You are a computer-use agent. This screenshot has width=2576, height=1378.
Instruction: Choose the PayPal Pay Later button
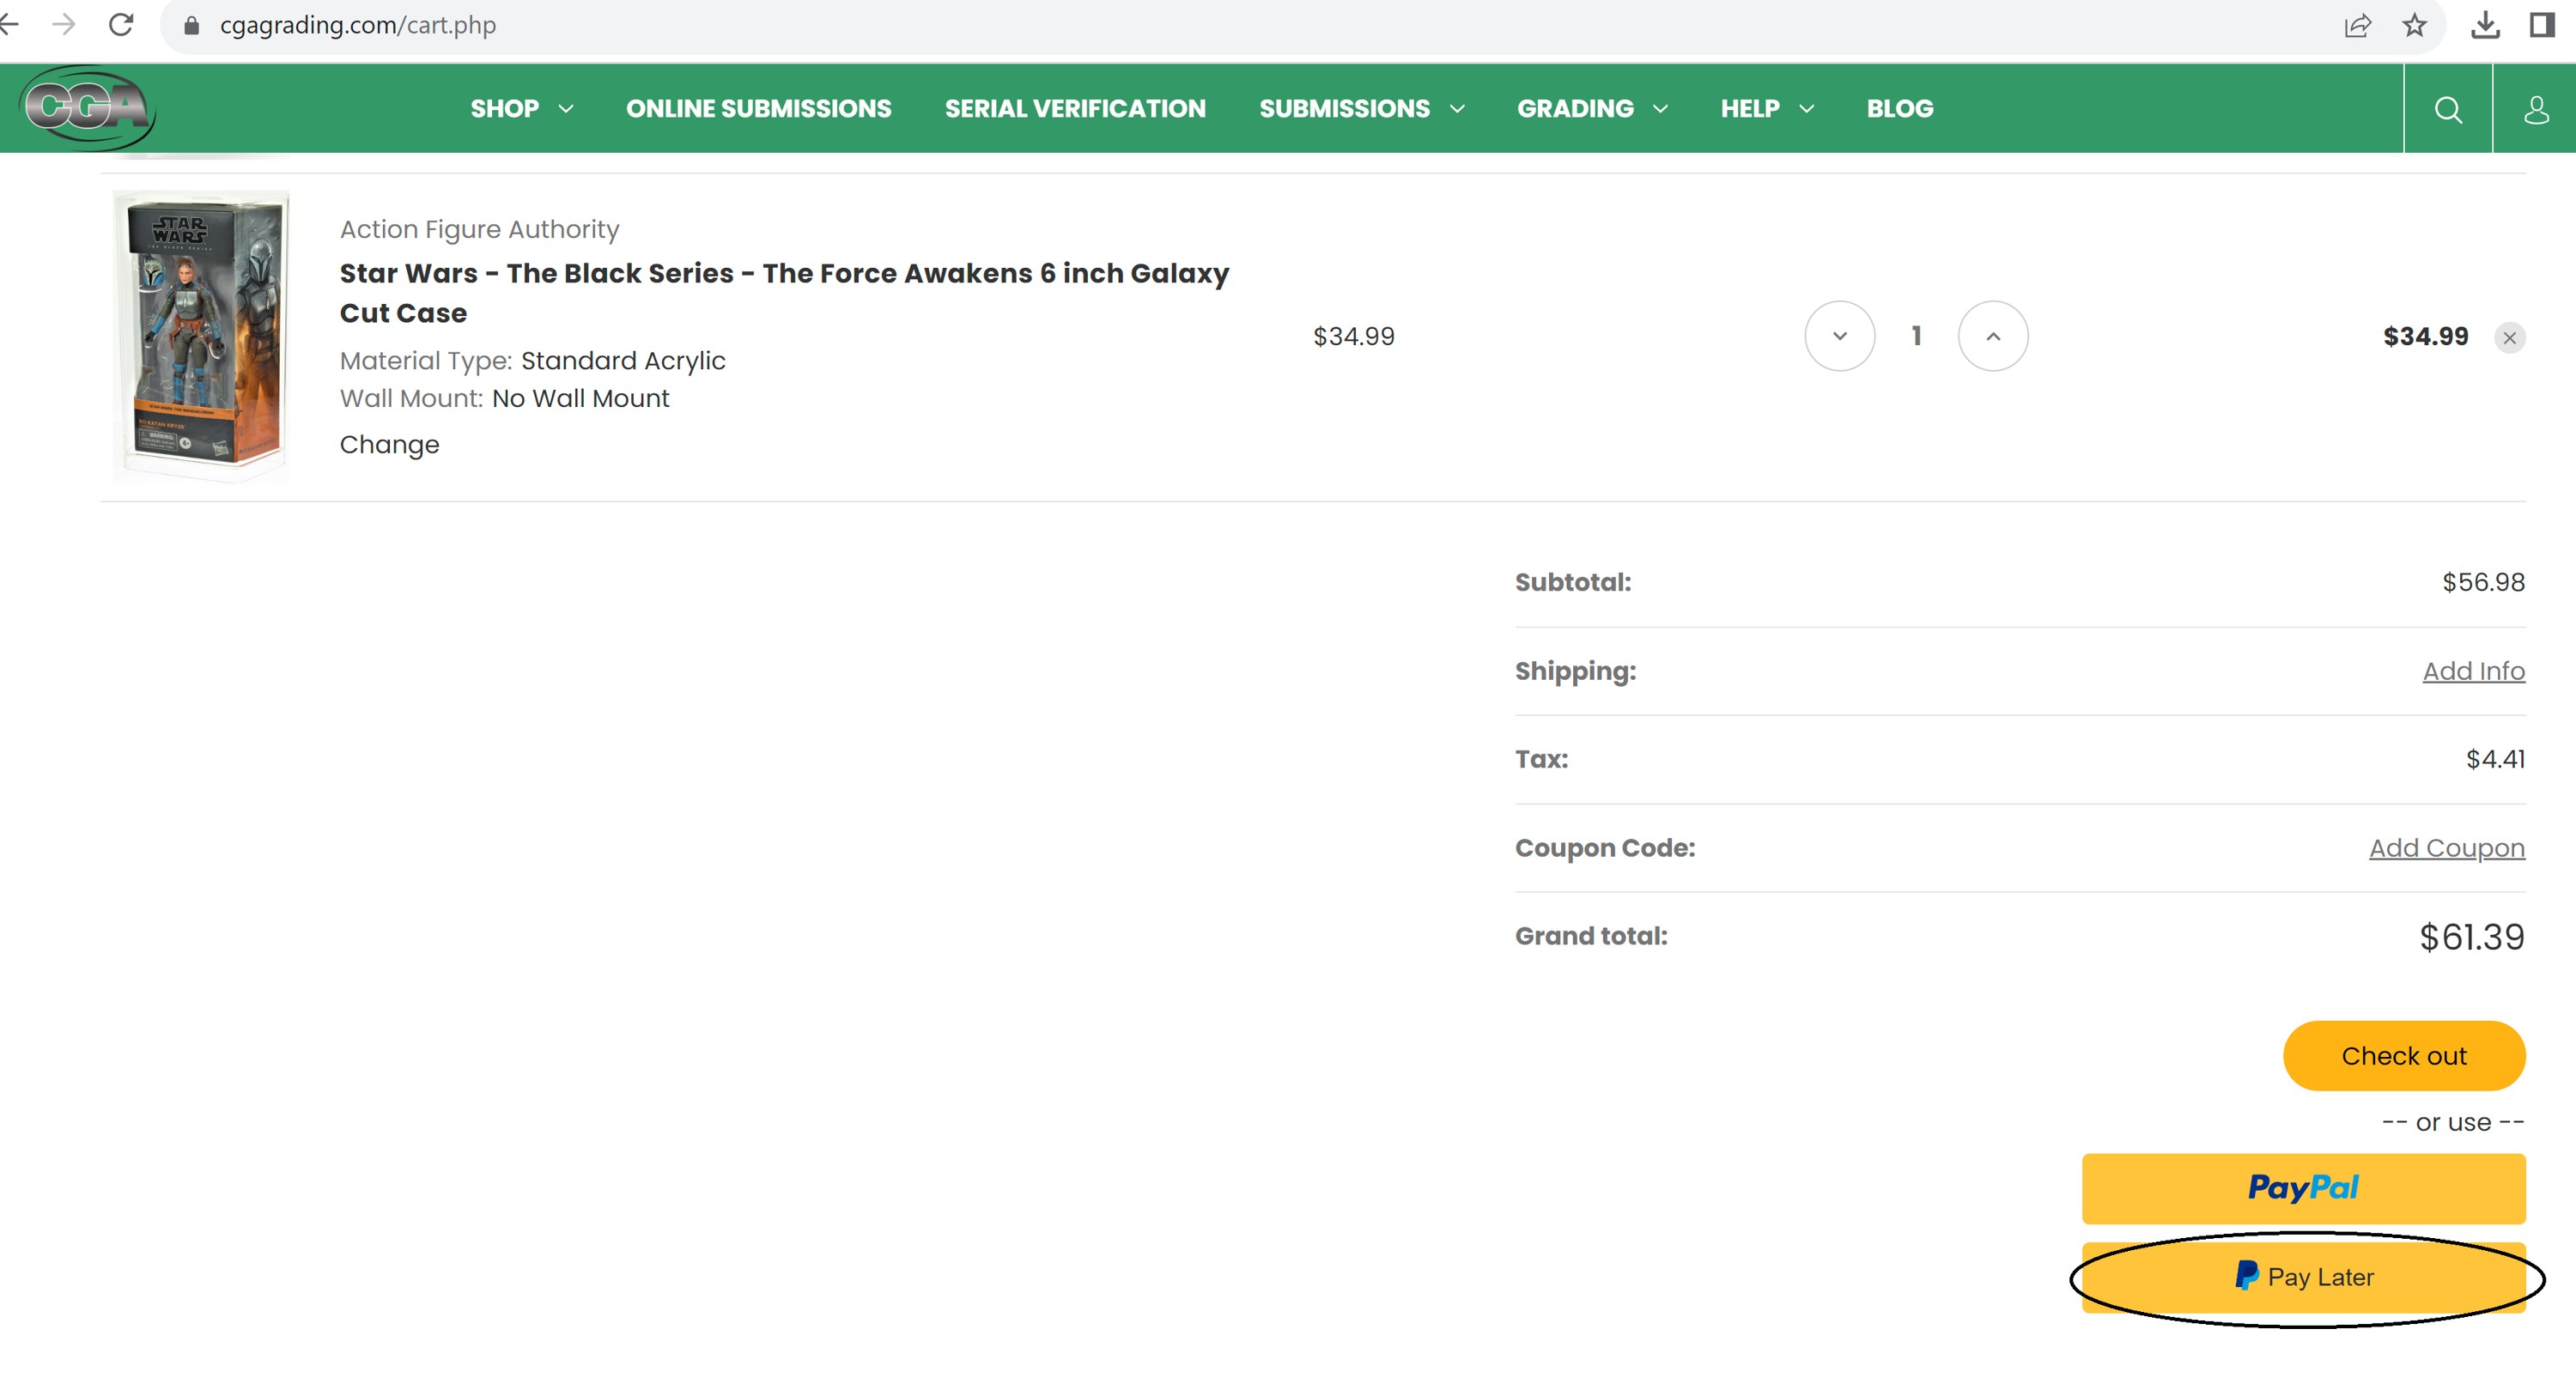(x=2303, y=1277)
